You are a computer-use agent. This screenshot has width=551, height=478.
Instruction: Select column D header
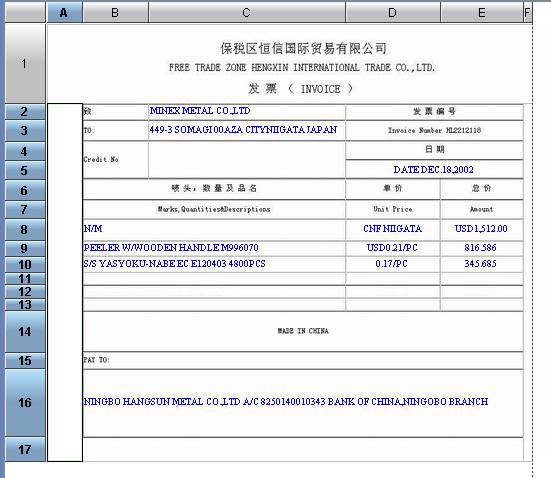pos(393,13)
